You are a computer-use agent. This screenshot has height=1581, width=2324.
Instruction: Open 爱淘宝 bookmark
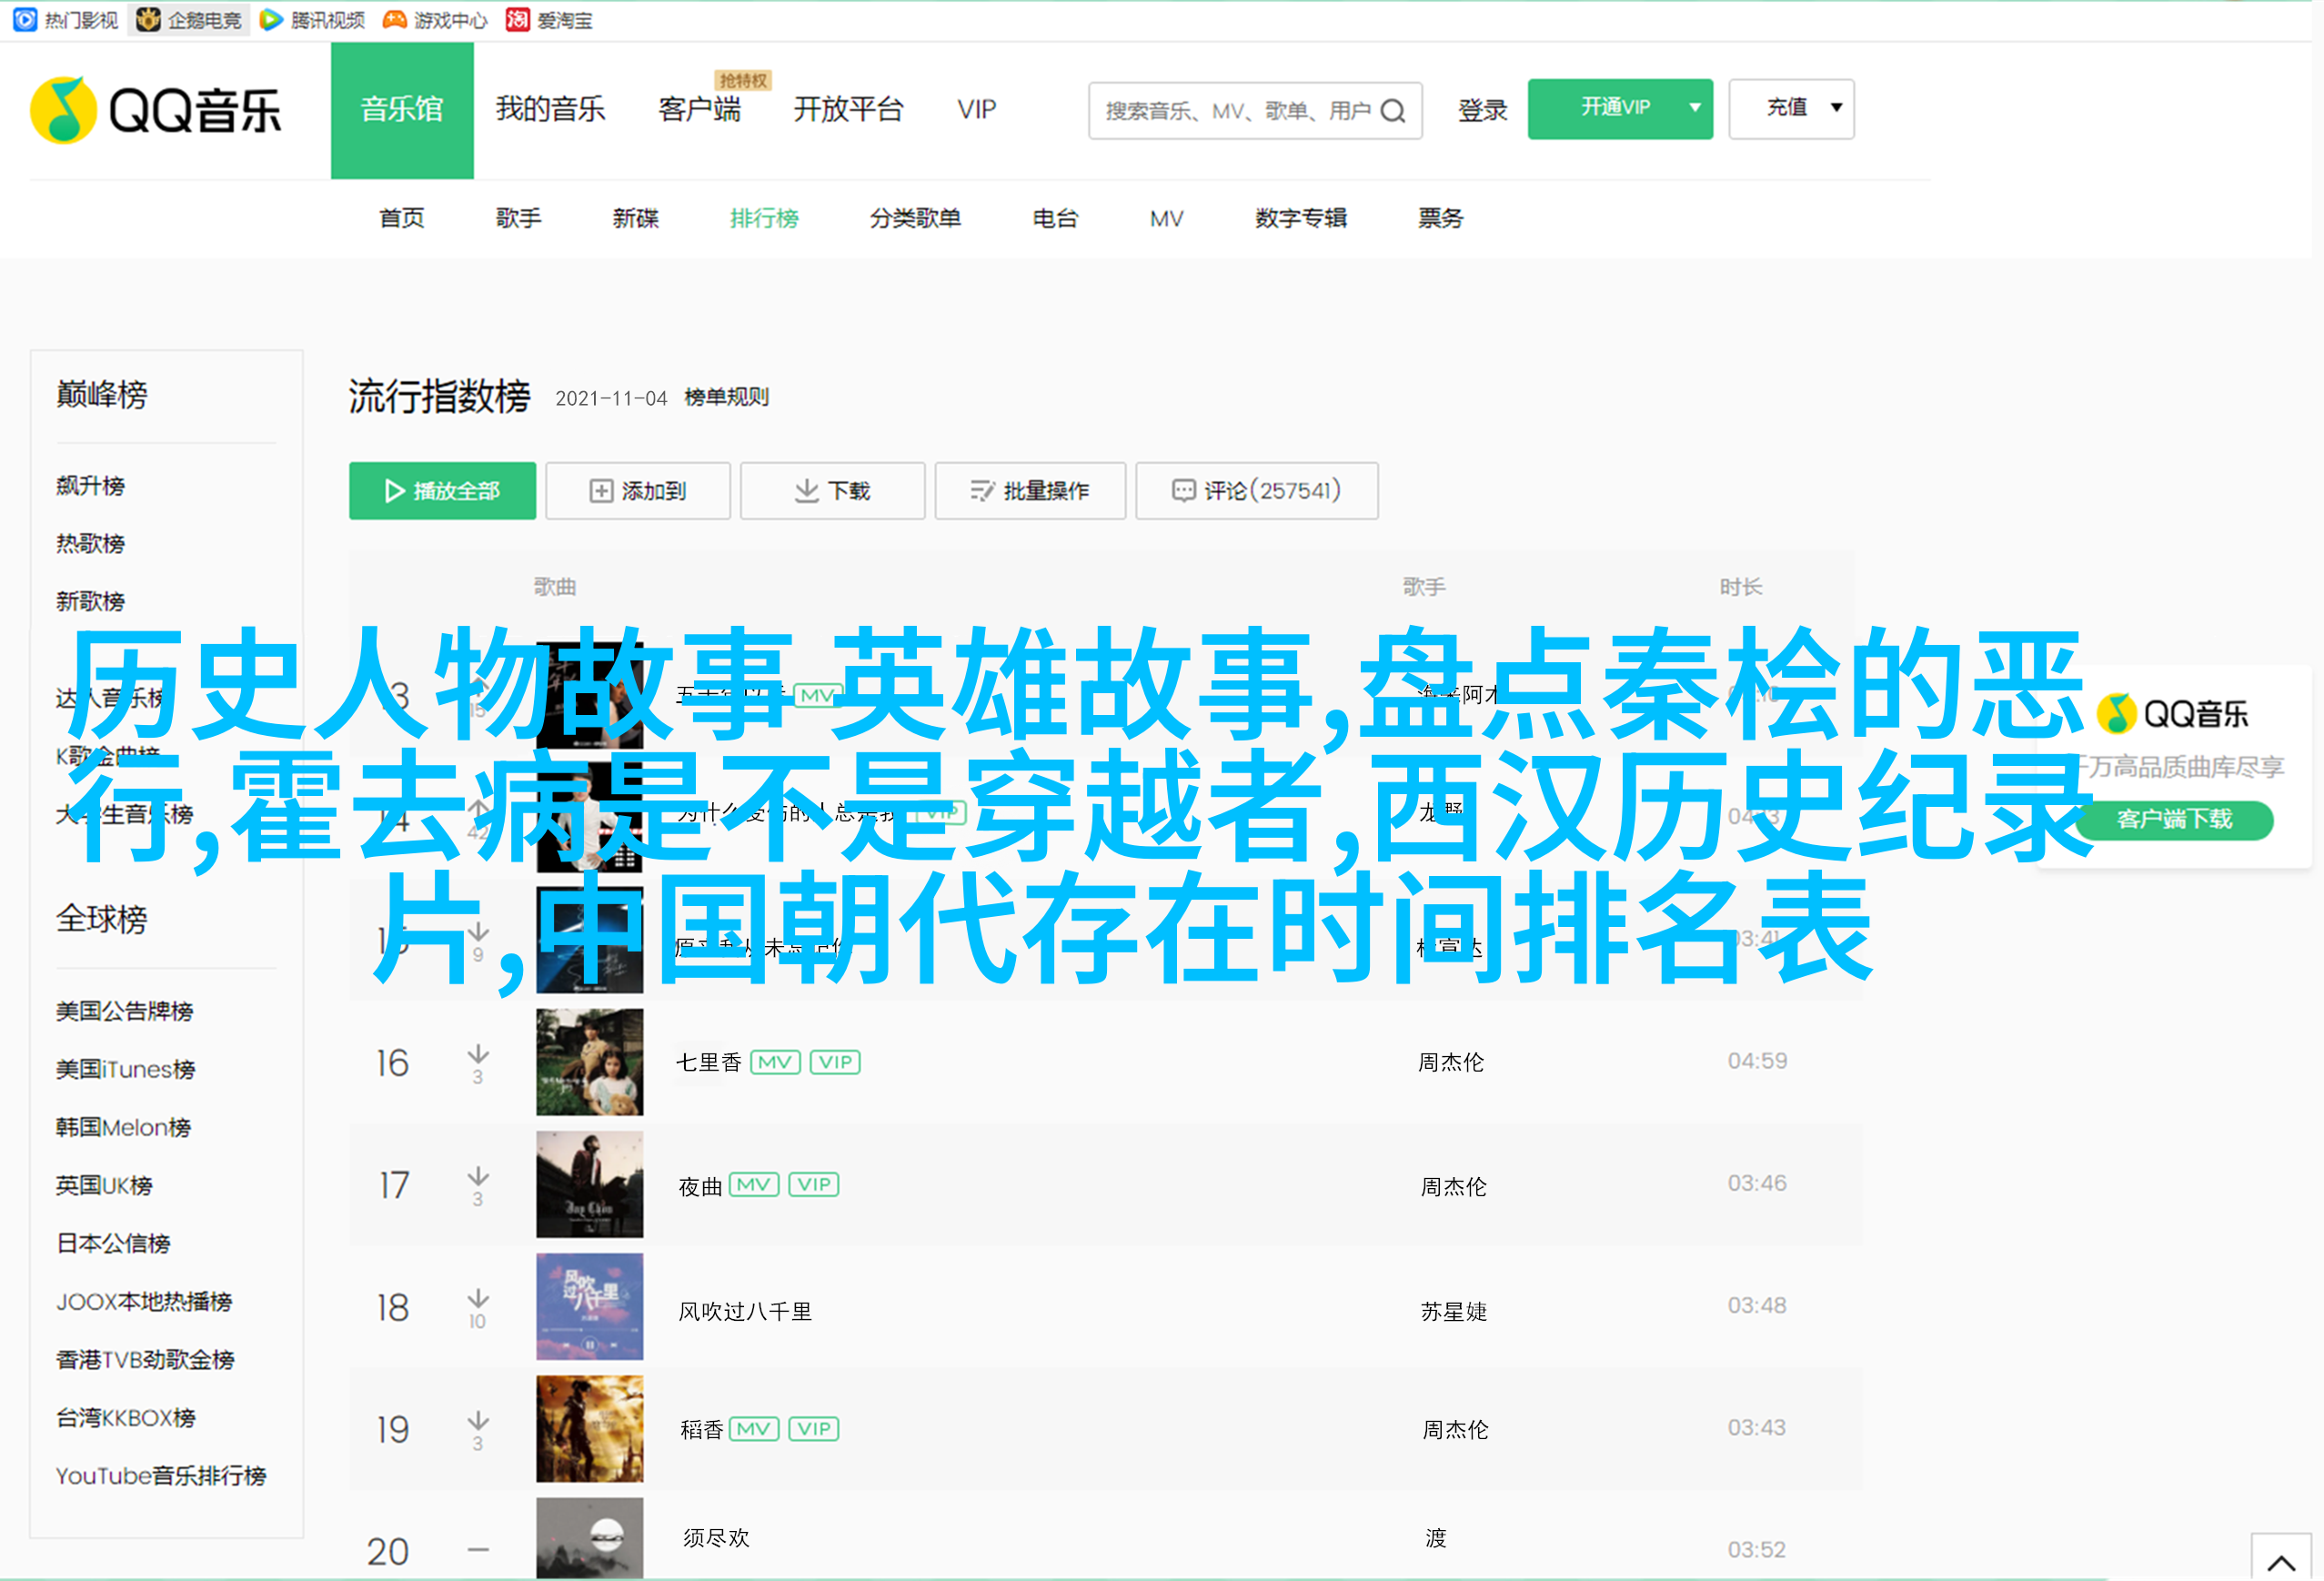point(549,19)
